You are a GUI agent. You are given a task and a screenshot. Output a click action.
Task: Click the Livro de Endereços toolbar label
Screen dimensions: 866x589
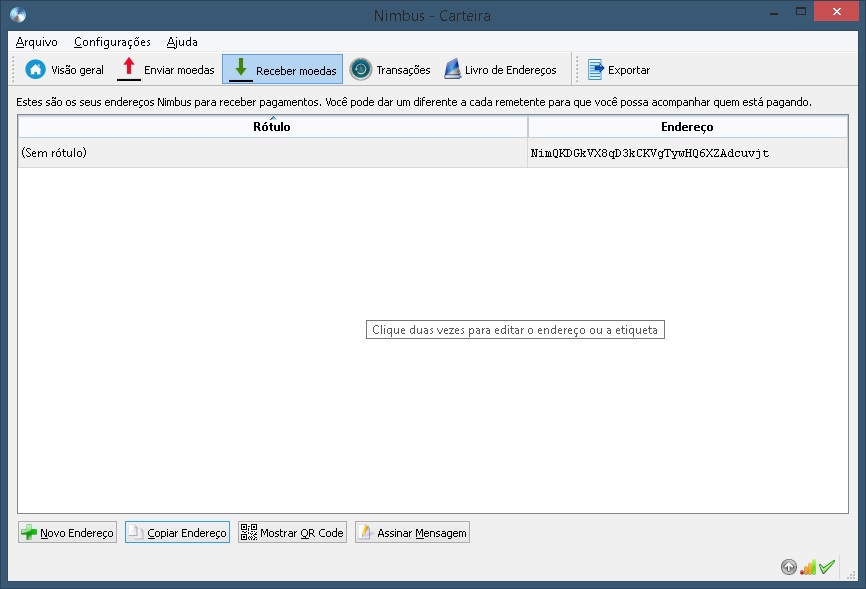pos(510,70)
